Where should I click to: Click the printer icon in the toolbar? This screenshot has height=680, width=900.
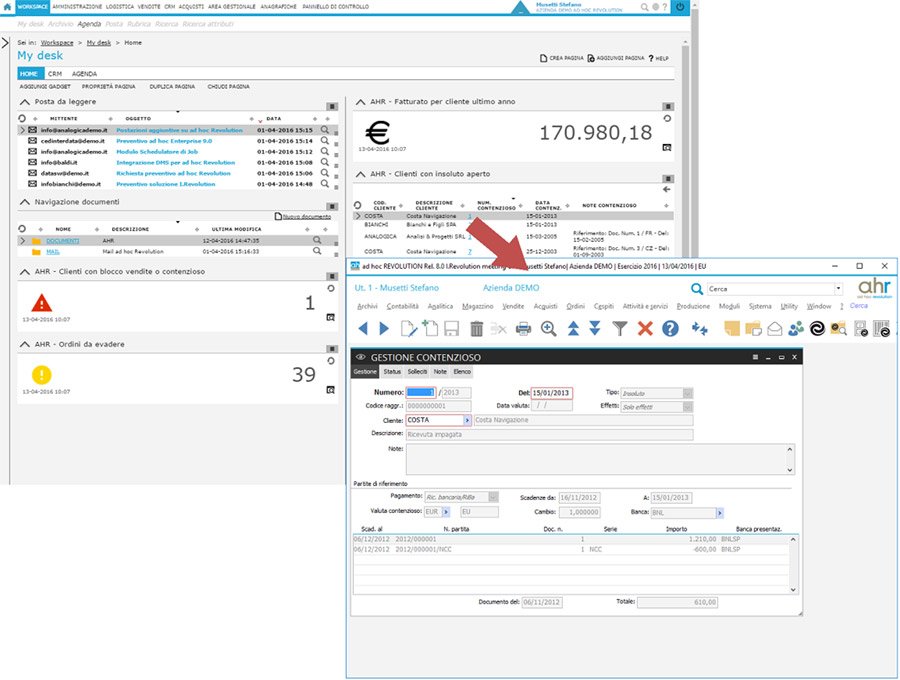523,329
